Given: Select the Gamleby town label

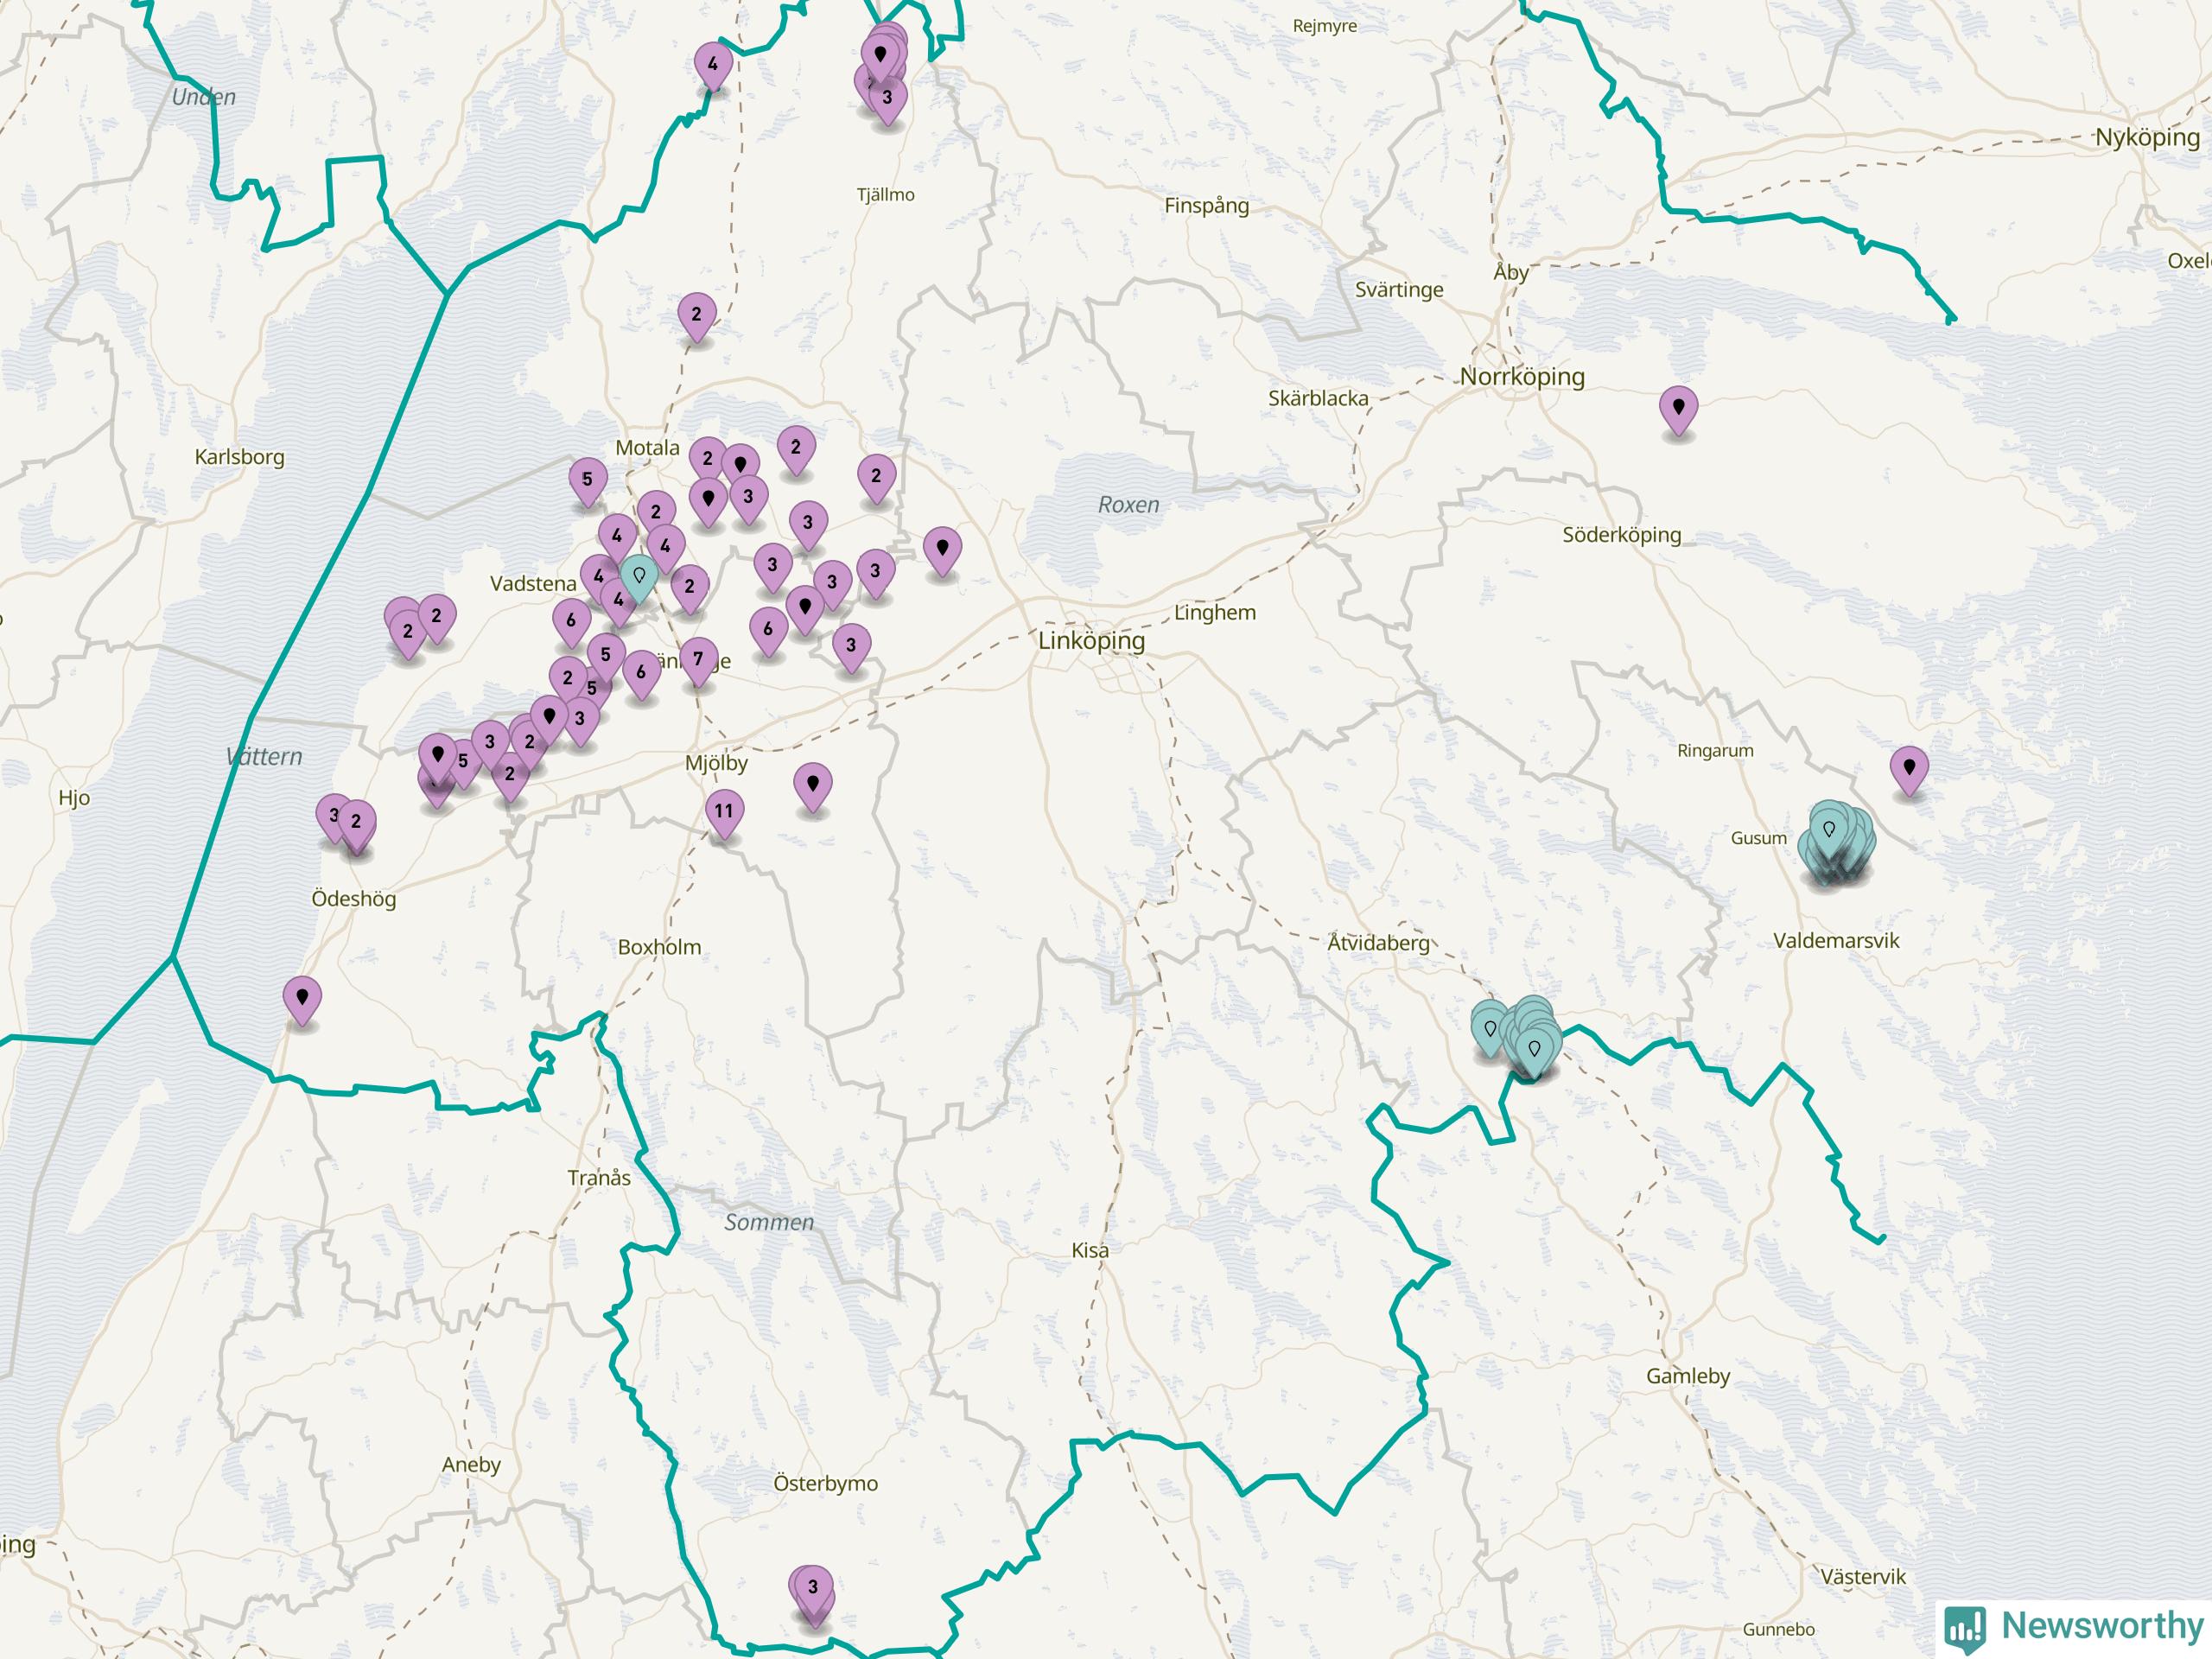Looking at the screenshot, I should pos(1688,1377).
